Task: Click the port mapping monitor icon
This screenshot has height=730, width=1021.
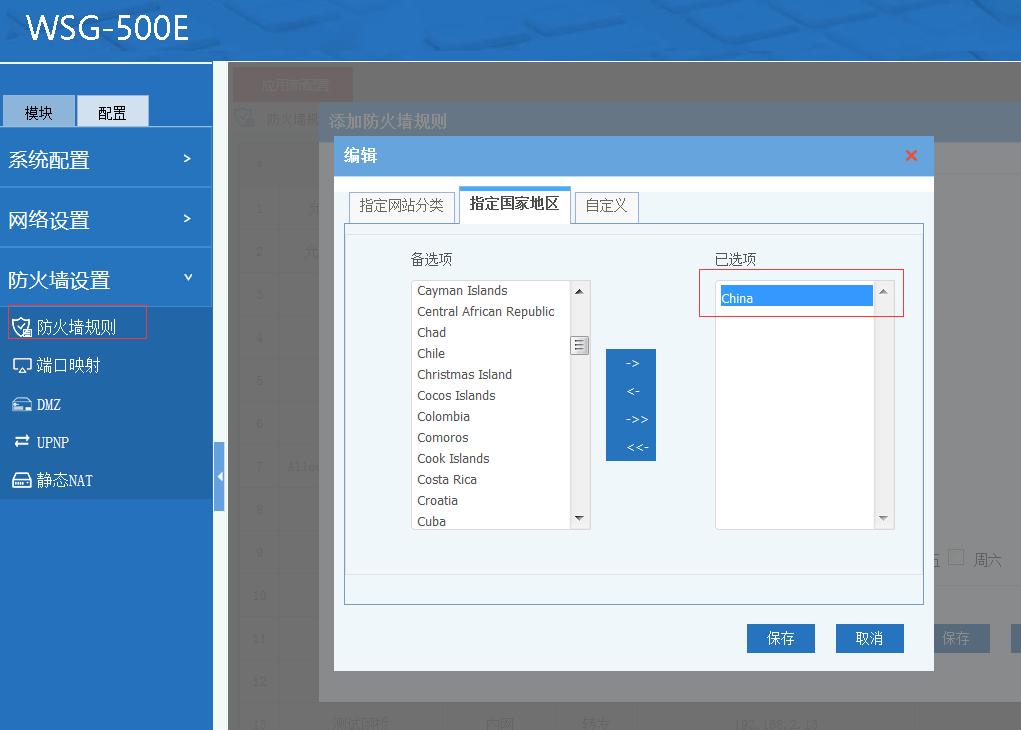Action: pyautogui.click(x=22, y=366)
